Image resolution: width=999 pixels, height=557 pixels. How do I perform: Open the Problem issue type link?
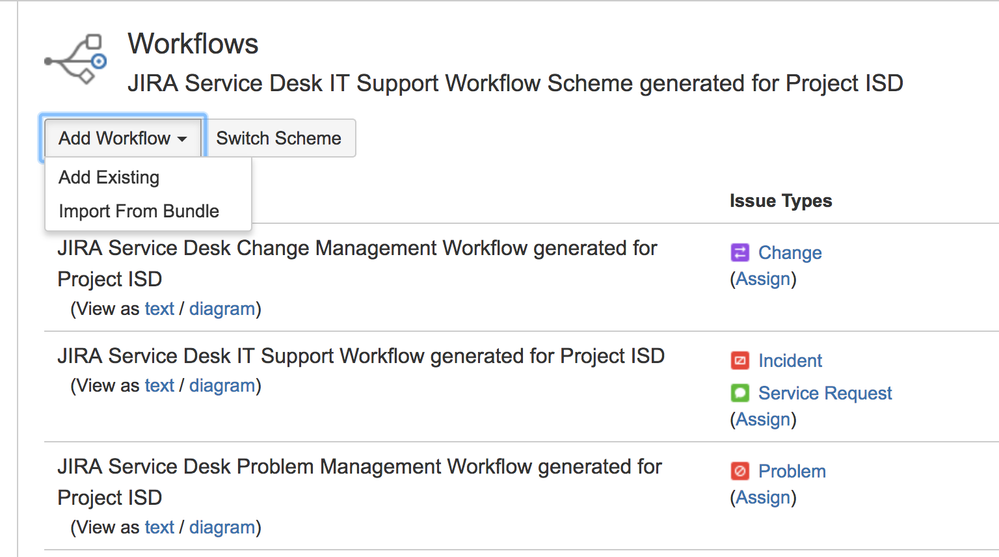(x=792, y=471)
